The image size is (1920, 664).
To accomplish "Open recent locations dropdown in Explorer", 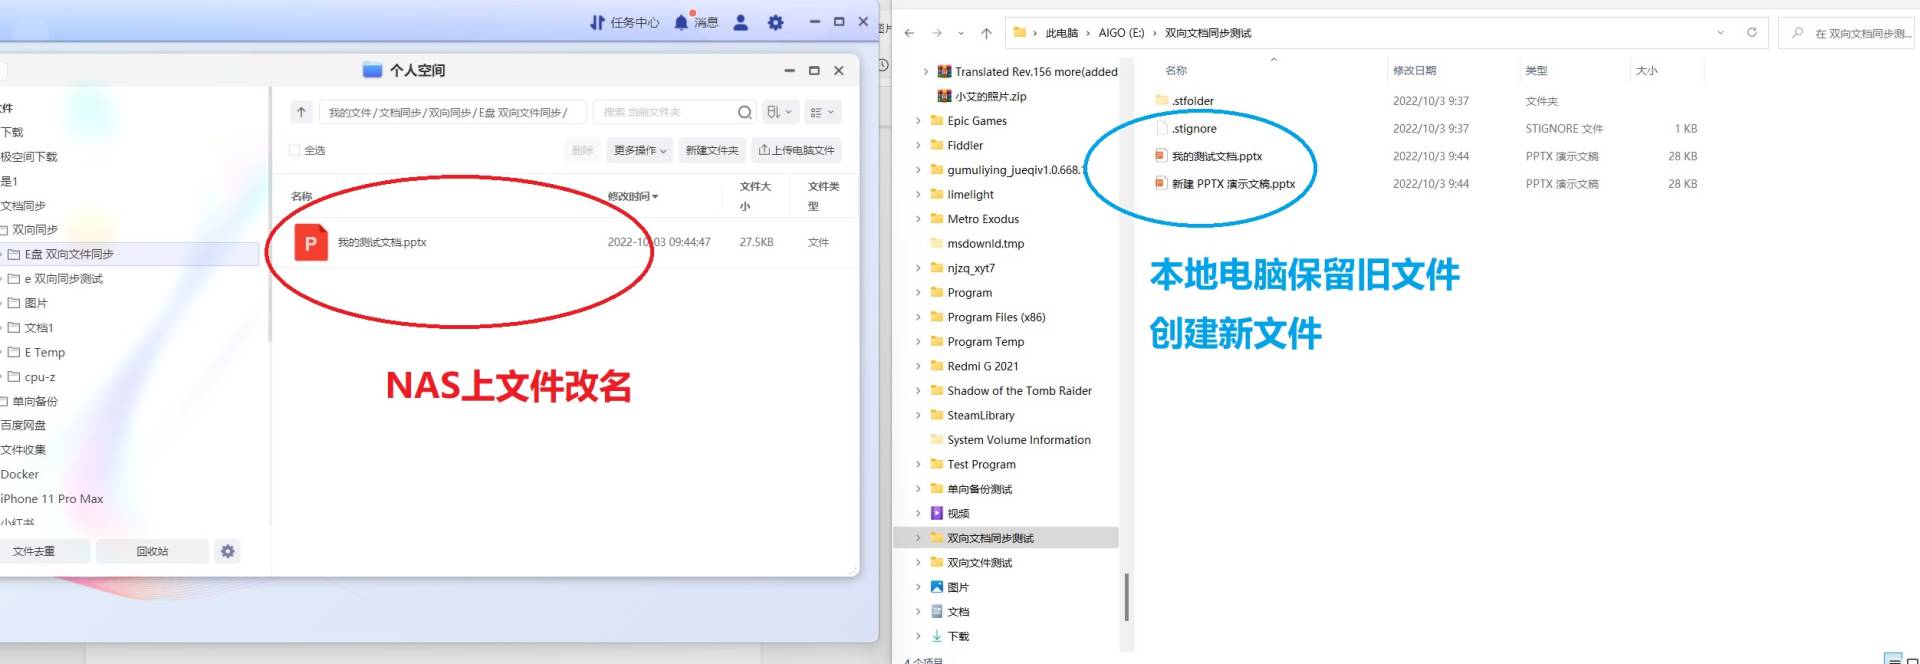I will tap(961, 33).
